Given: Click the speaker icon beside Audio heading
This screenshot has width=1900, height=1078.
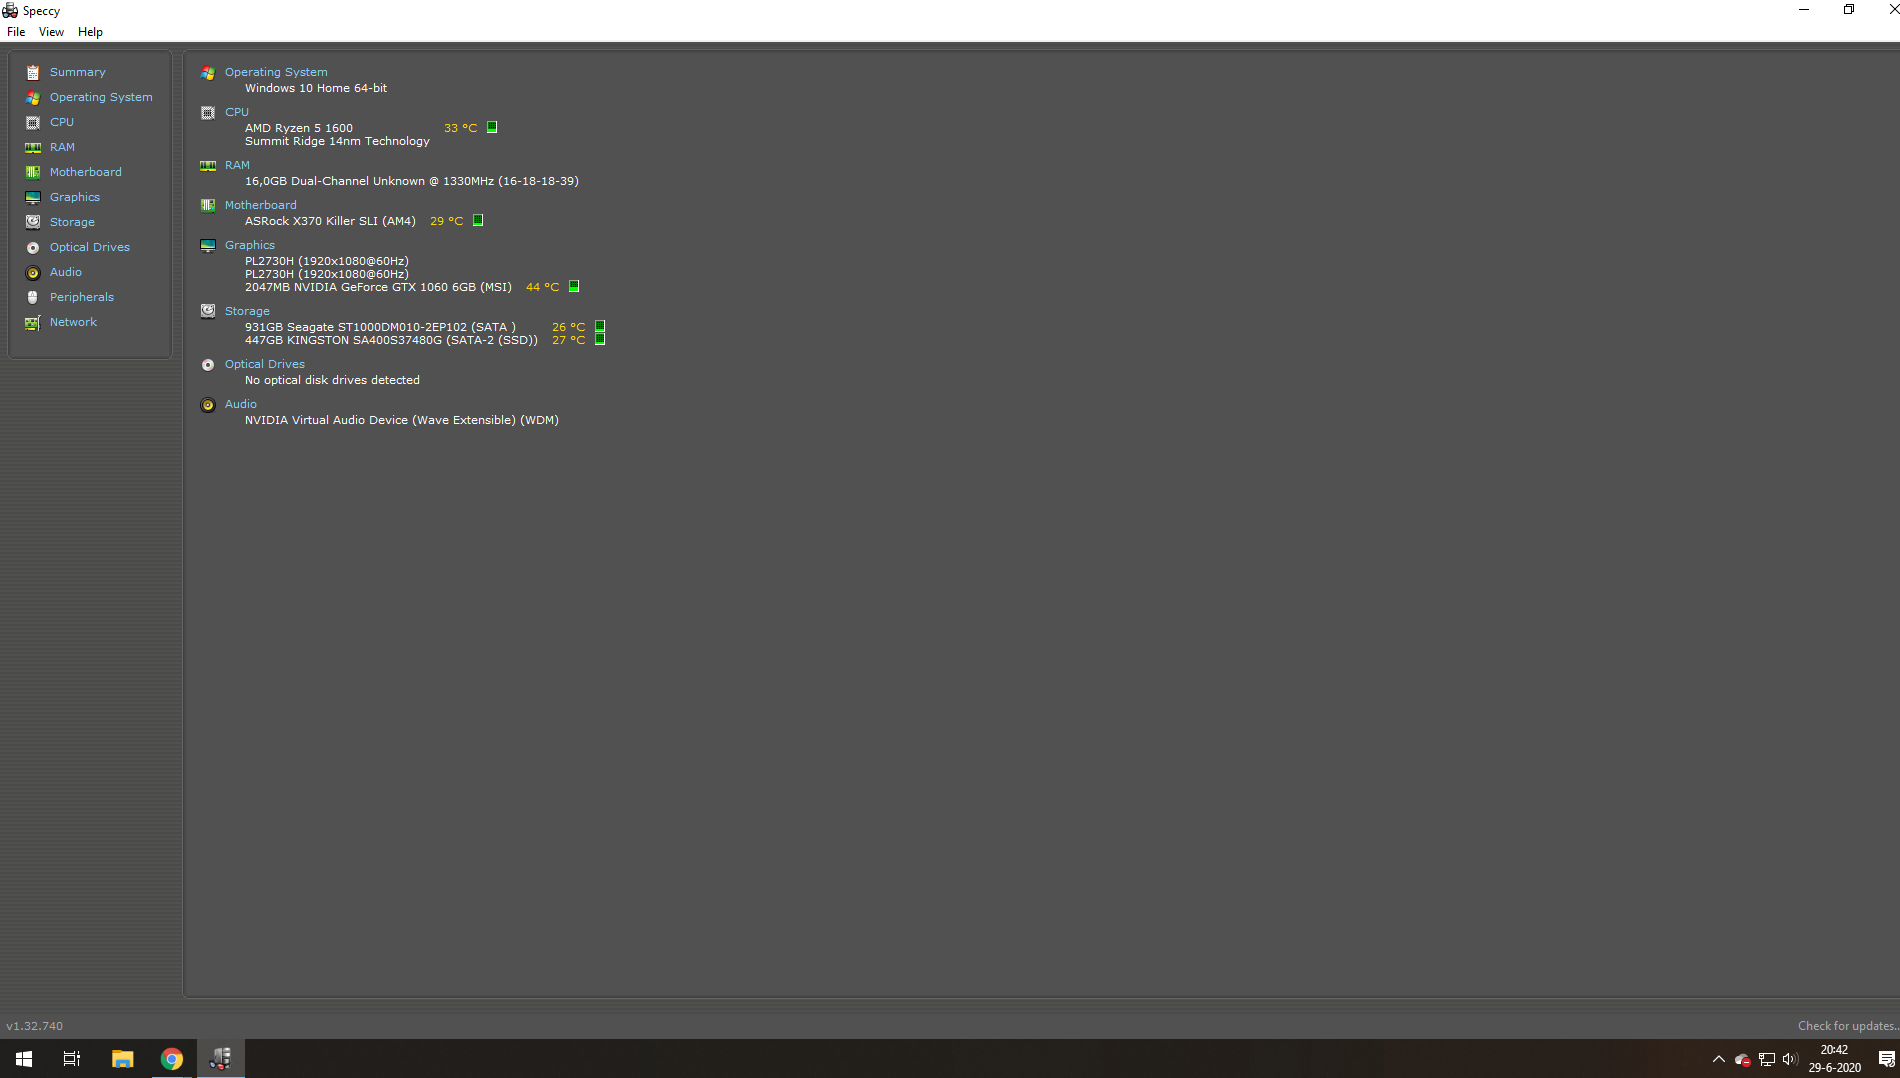Looking at the screenshot, I should (208, 405).
